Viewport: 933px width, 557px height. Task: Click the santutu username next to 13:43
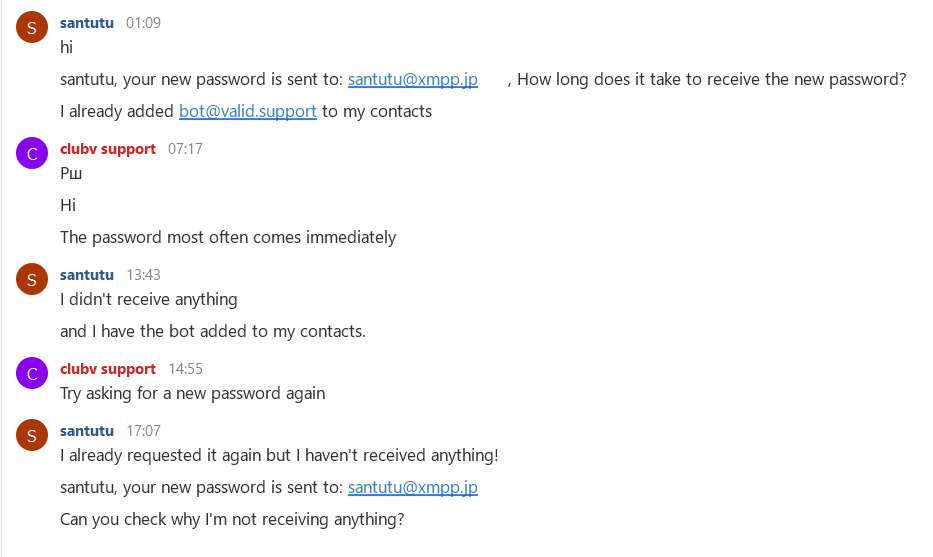pyautogui.click(x=87, y=274)
